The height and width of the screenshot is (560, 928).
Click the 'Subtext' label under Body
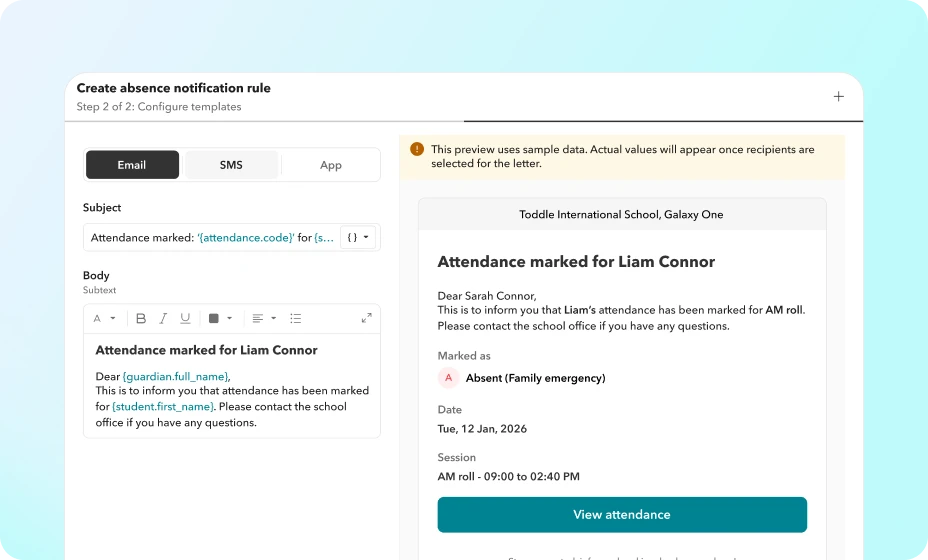(99, 290)
